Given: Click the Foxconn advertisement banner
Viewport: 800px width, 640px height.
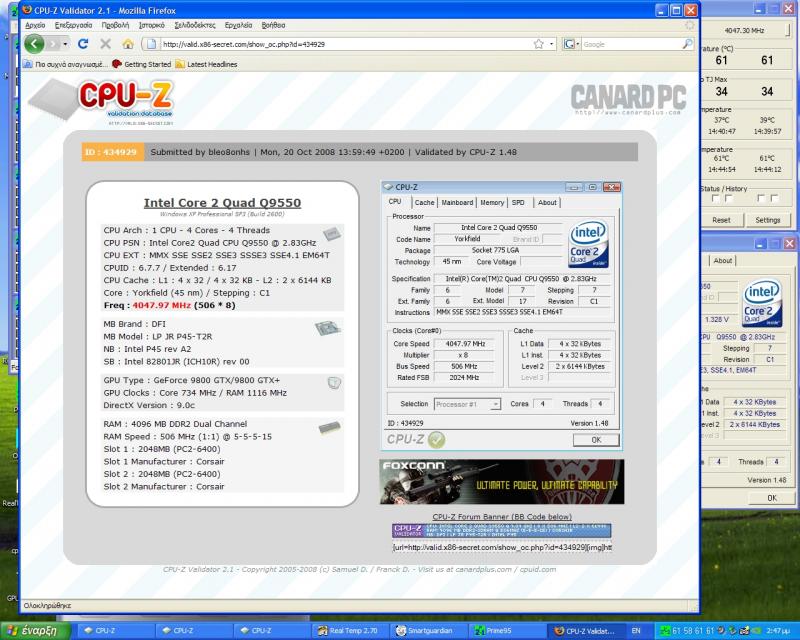Looking at the screenshot, I should 502,481.
